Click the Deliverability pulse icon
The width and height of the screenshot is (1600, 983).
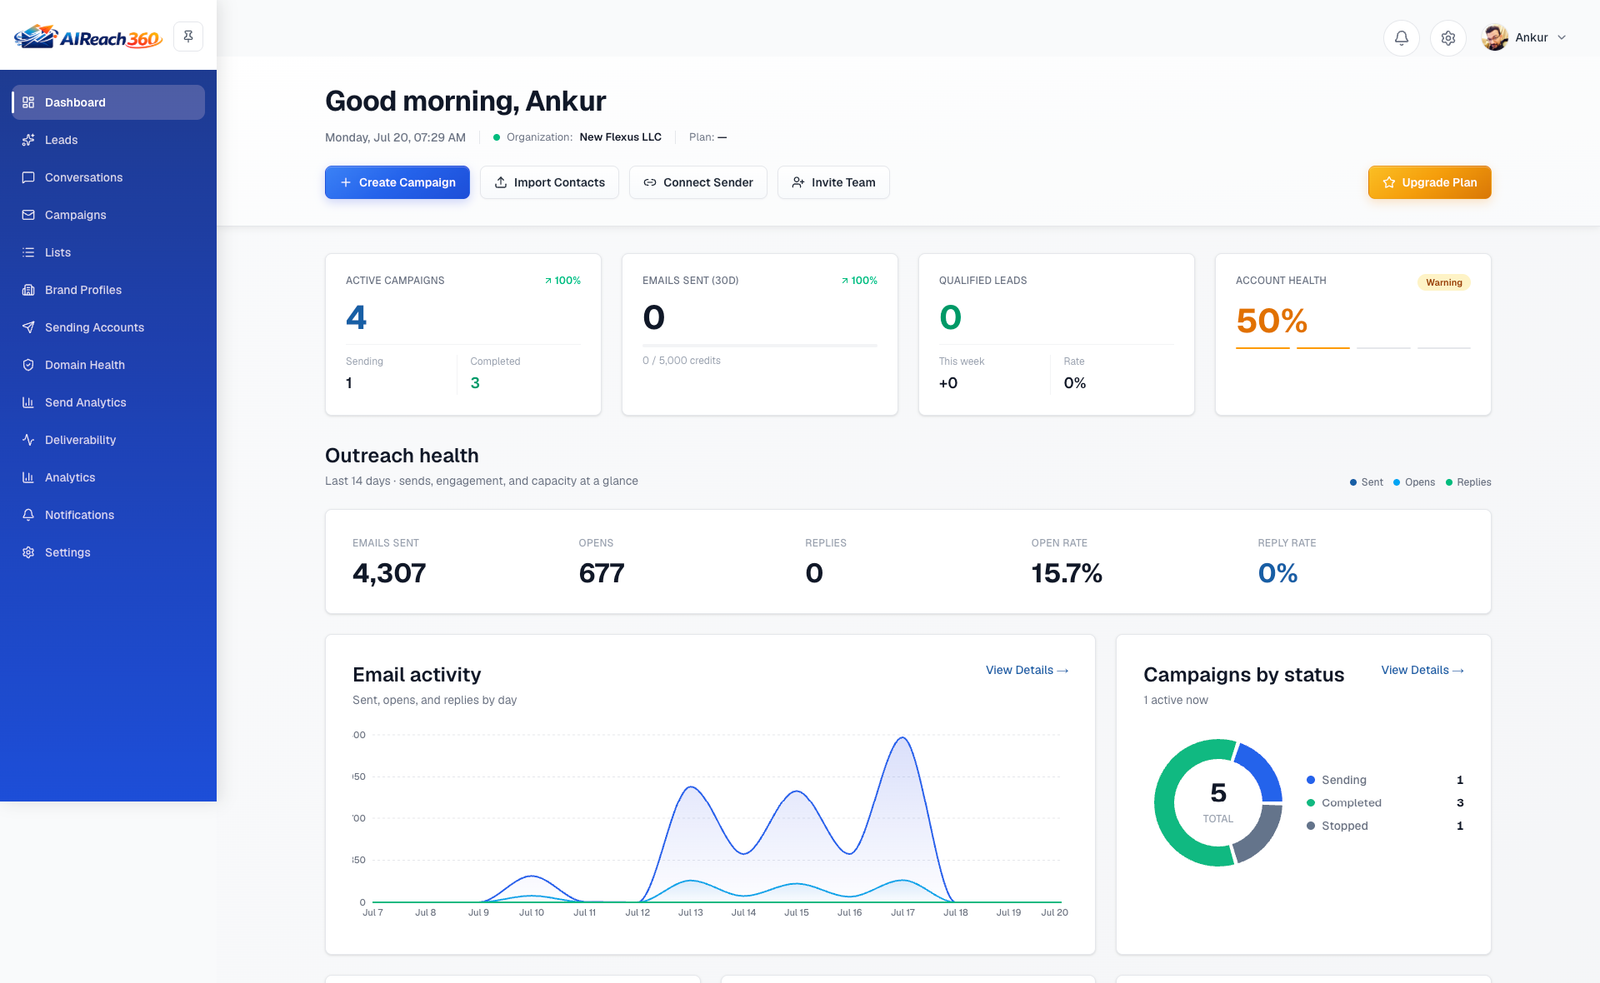click(28, 440)
